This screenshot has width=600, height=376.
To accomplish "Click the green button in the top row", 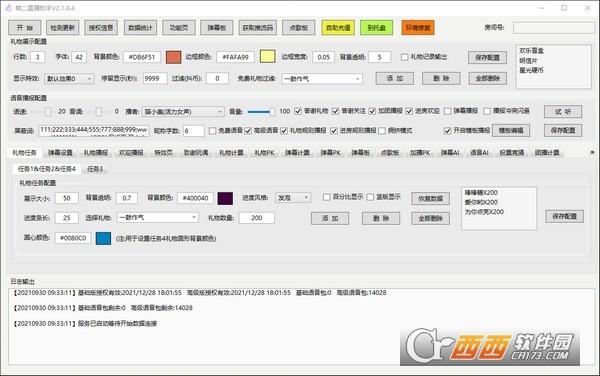I will (x=377, y=28).
